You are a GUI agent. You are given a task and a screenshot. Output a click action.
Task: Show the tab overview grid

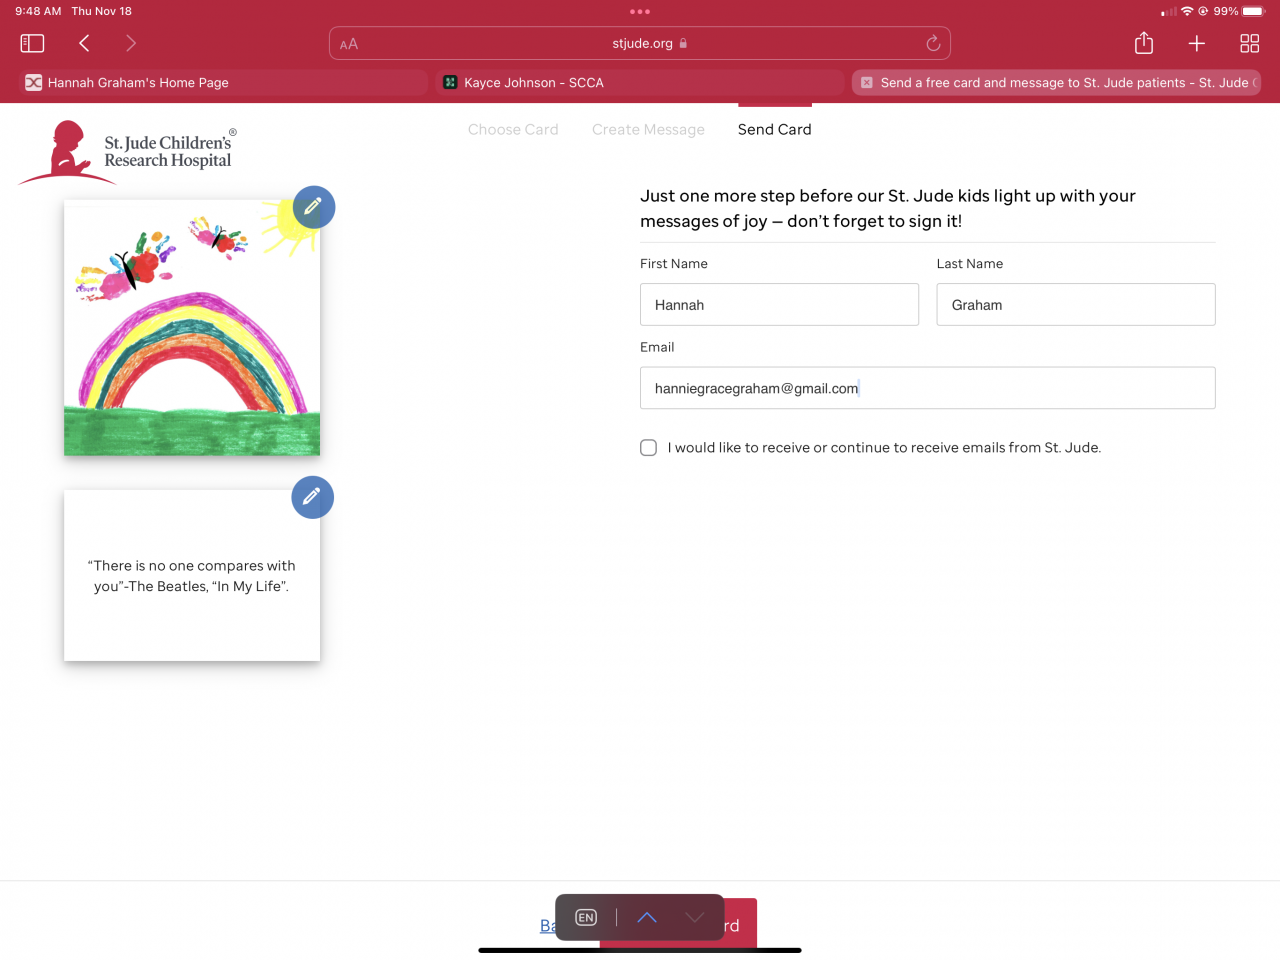pyautogui.click(x=1249, y=43)
